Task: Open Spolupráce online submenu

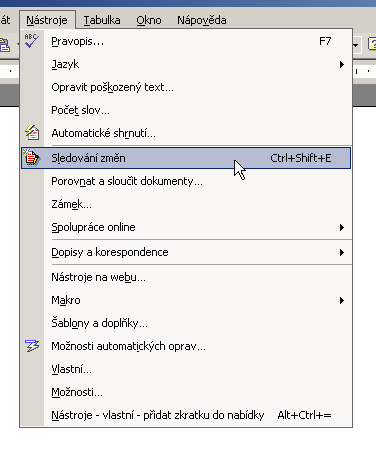Action: pyautogui.click(x=186, y=227)
